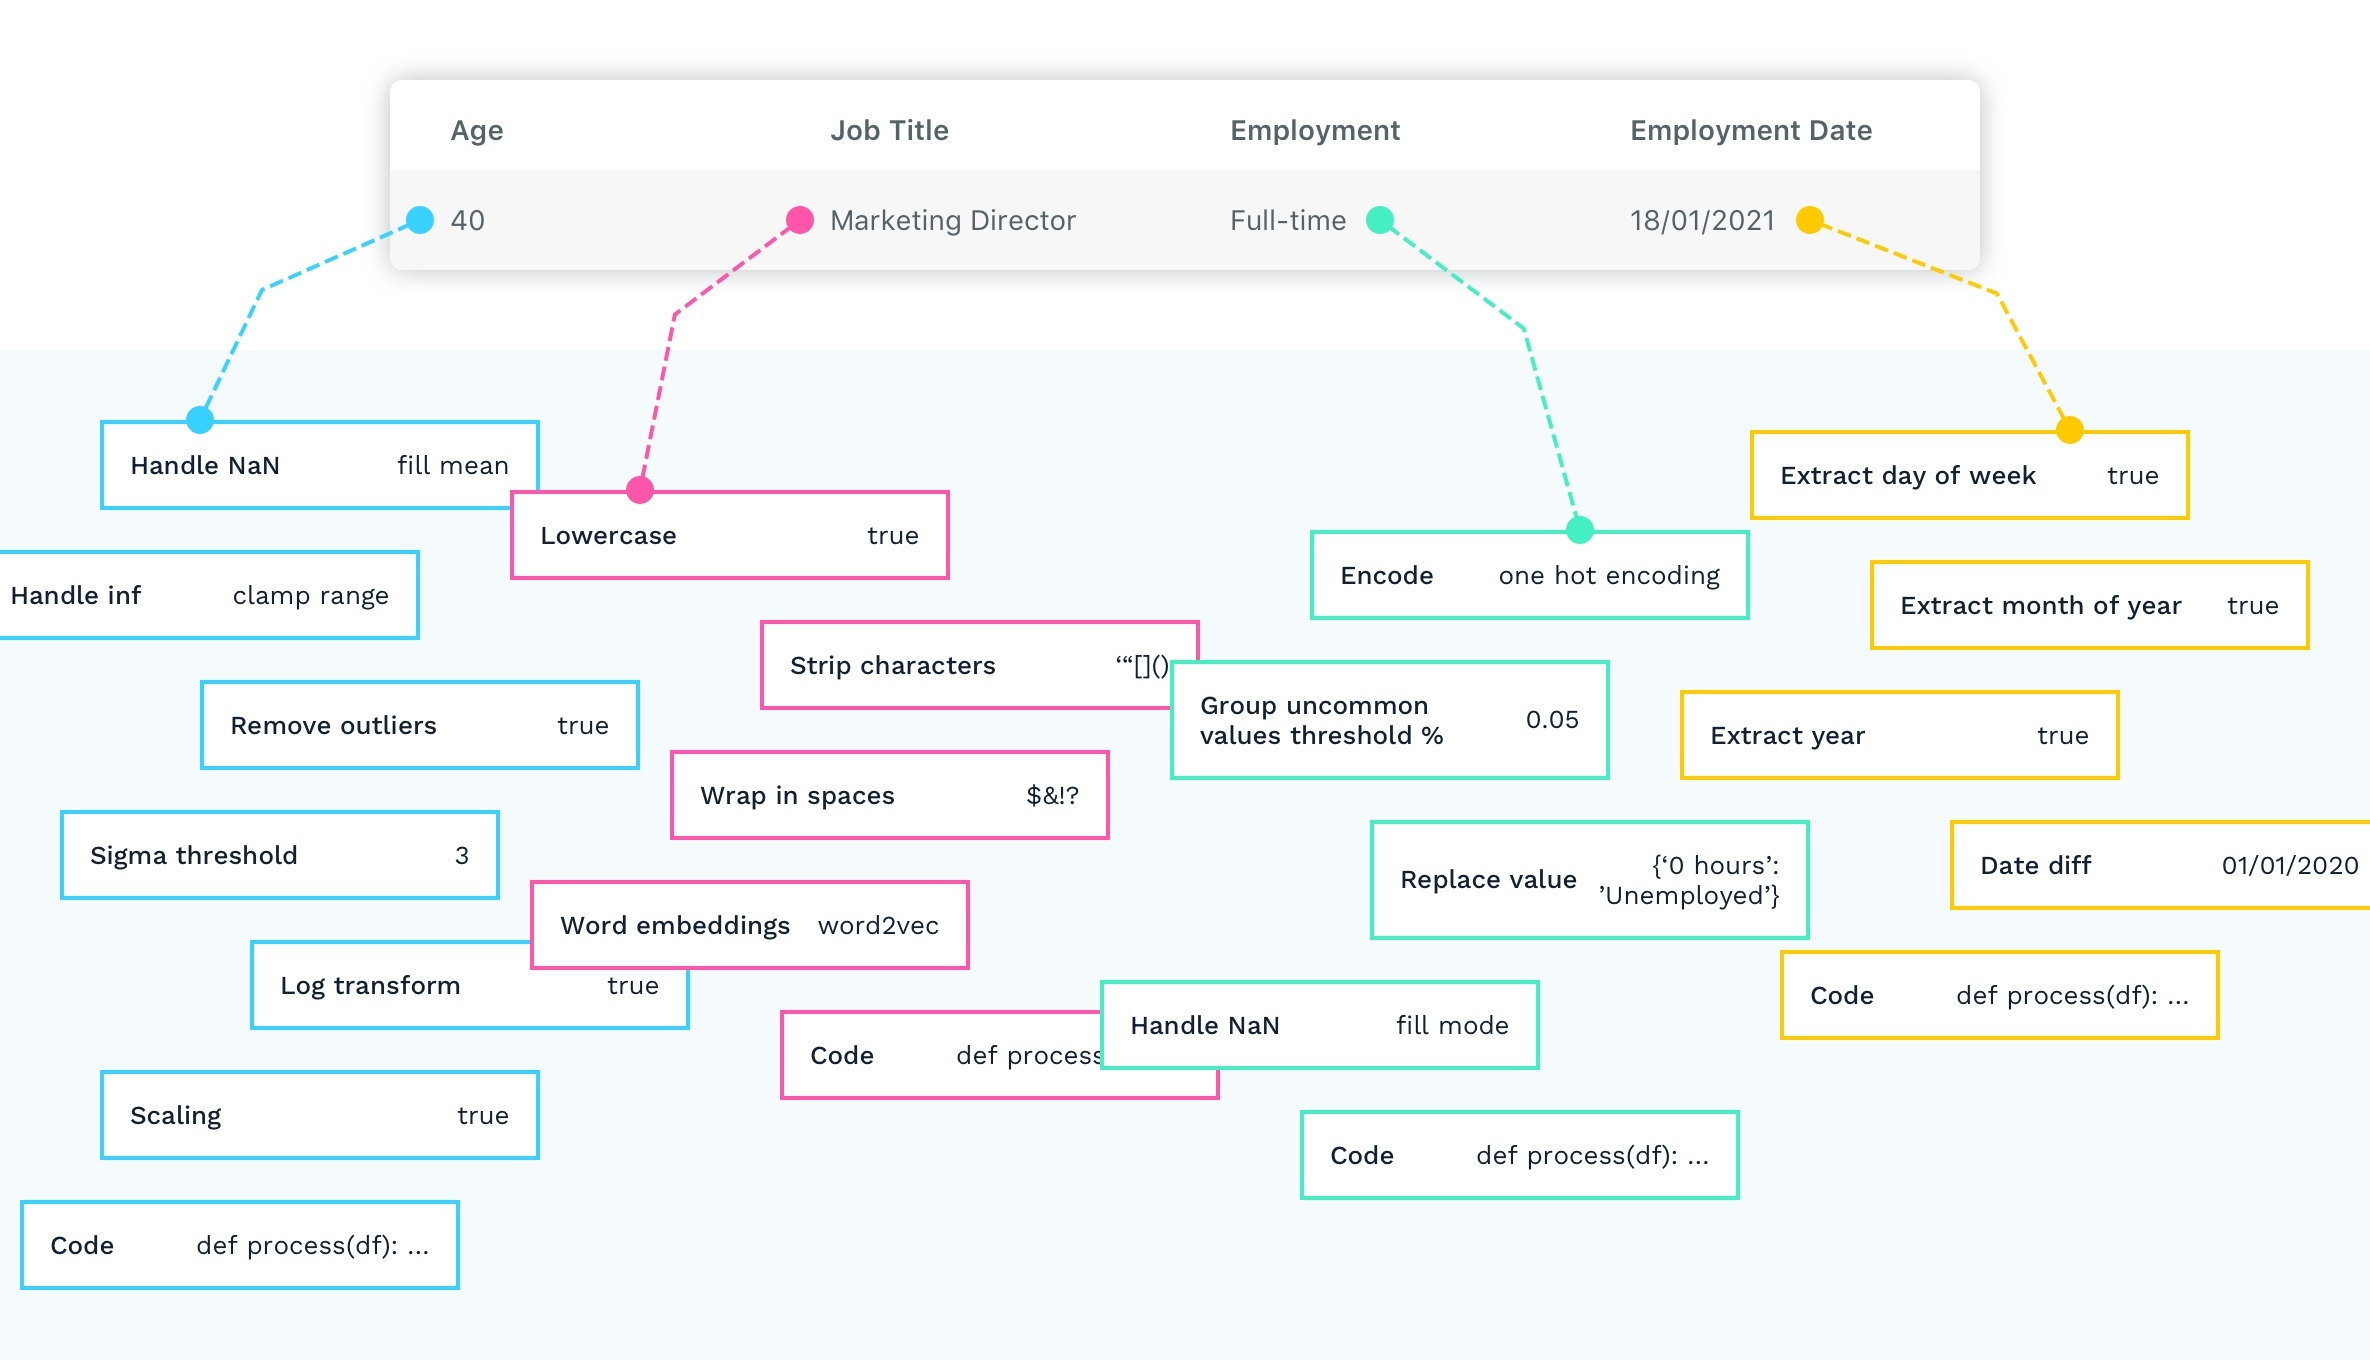Open the Handle inf clamp range option

tap(310, 596)
